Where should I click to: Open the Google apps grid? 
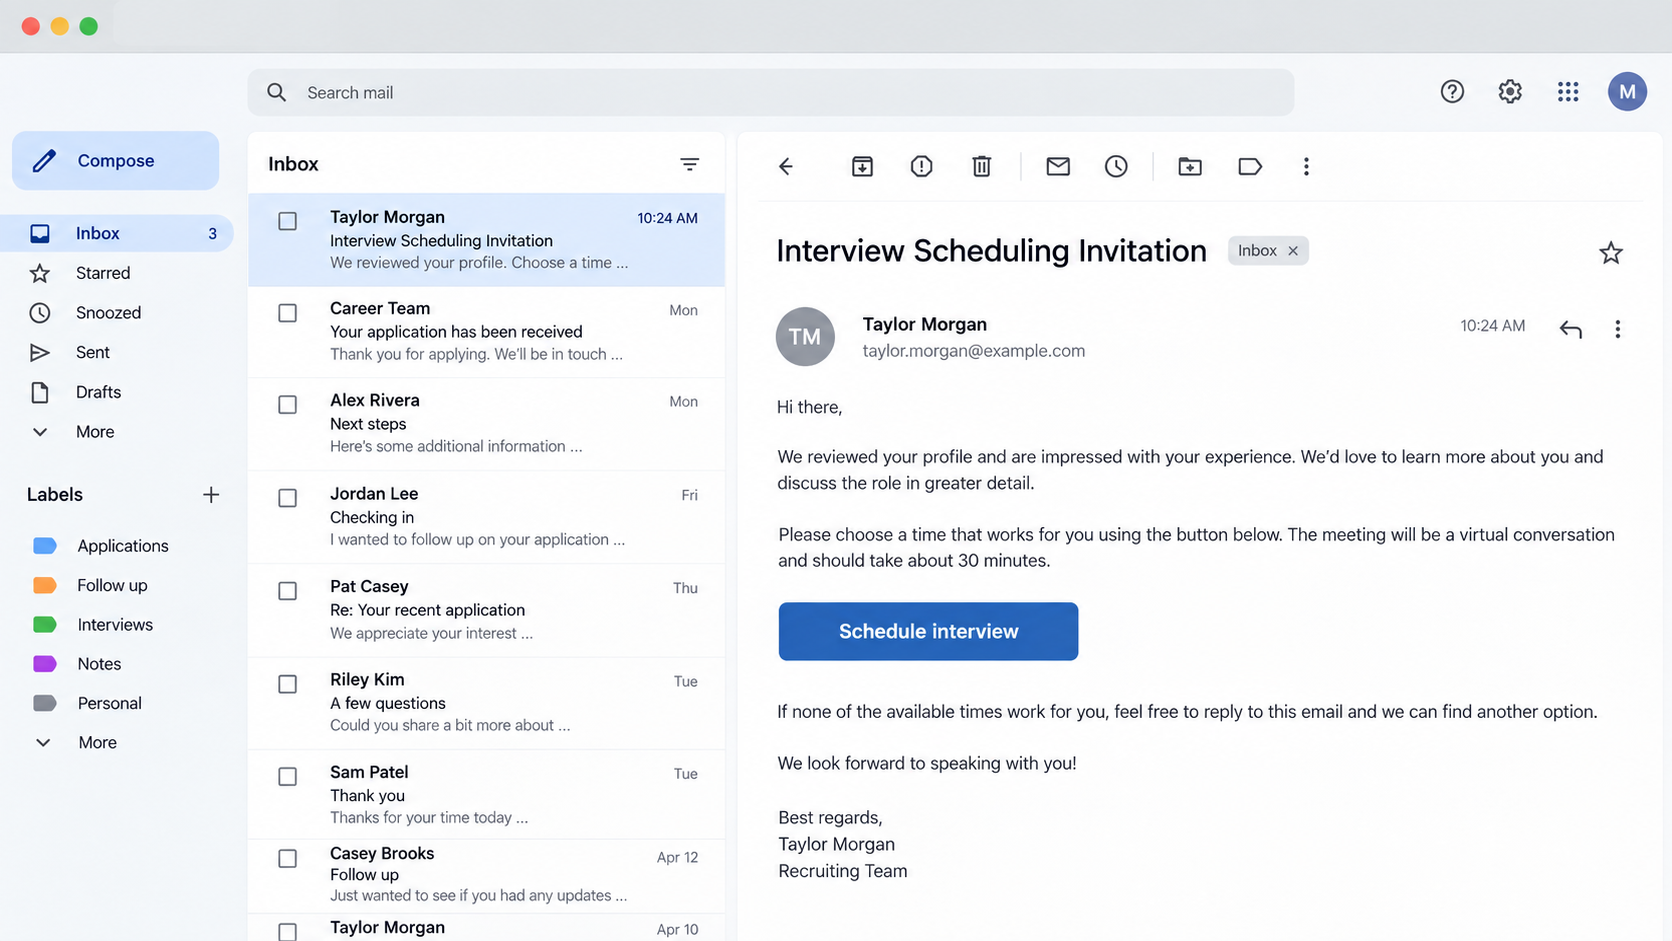pyautogui.click(x=1568, y=92)
